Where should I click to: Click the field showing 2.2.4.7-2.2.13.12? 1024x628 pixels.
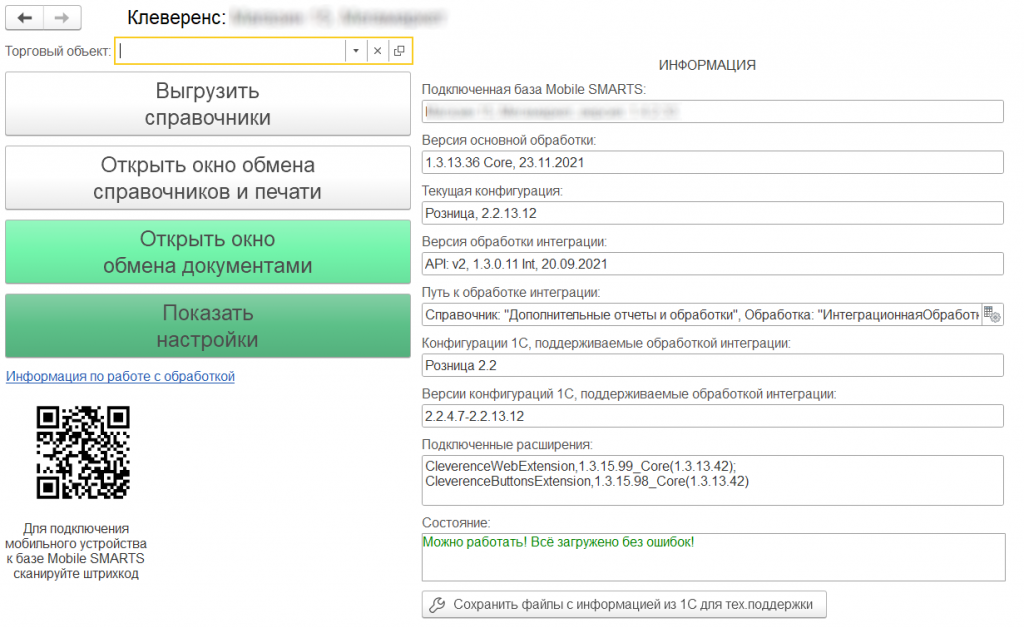pos(712,416)
